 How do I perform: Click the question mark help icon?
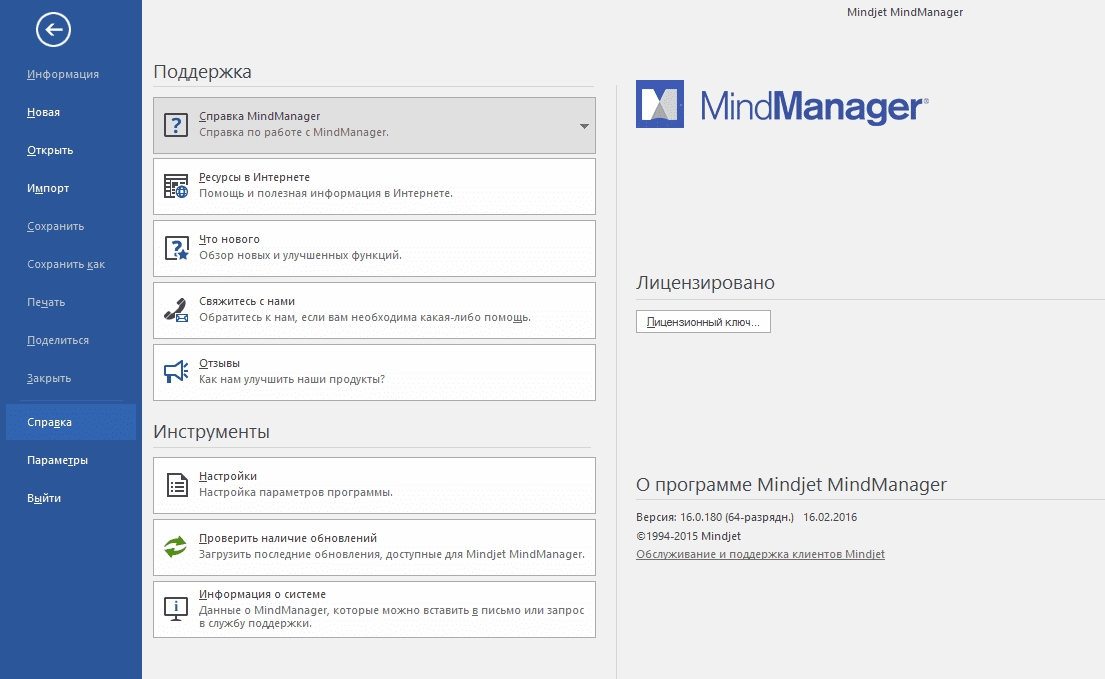(x=176, y=125)
